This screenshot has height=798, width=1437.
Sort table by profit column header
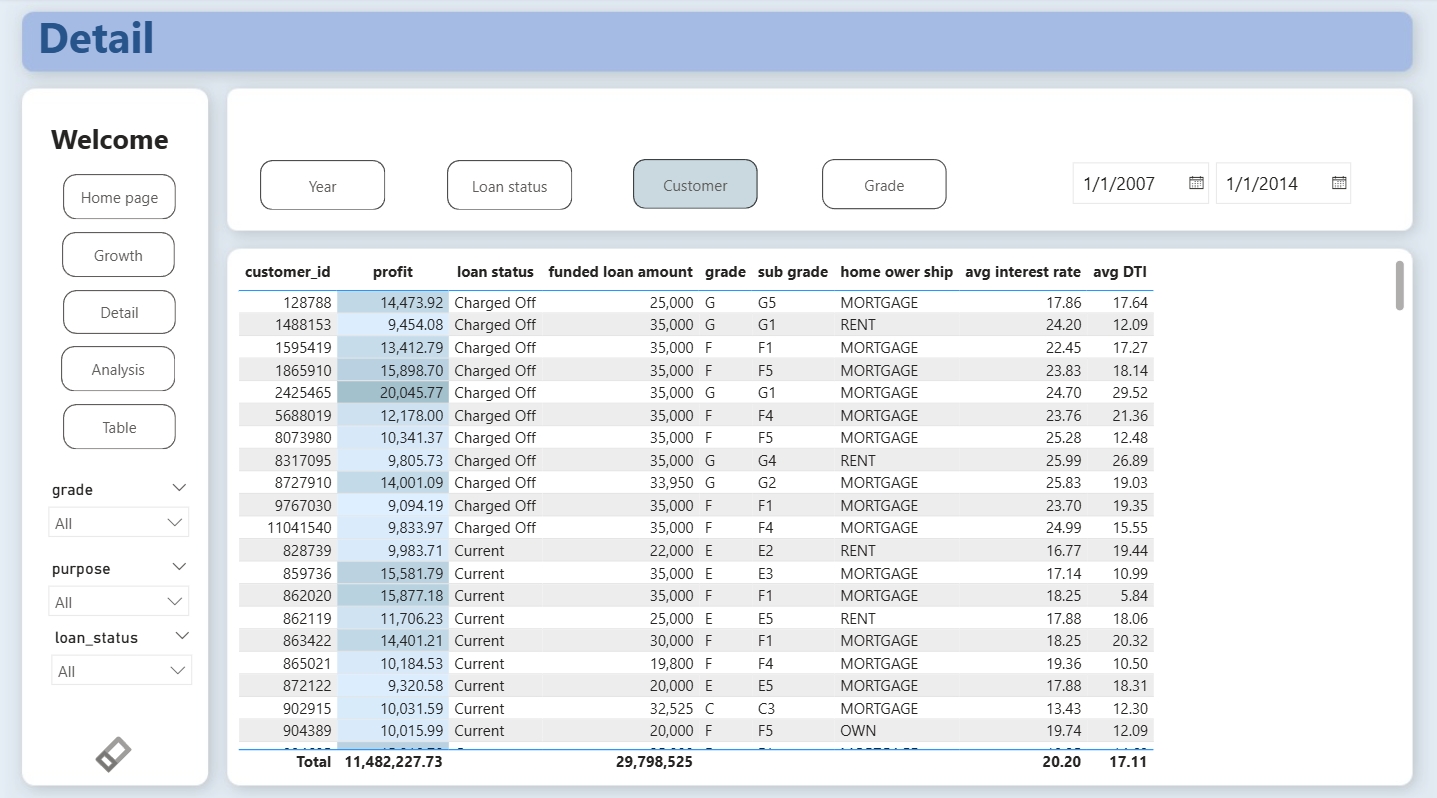(x=392, y=272)
